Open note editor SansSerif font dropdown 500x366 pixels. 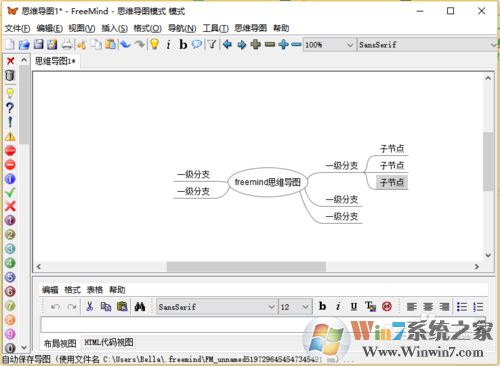(x=217, y=307)
